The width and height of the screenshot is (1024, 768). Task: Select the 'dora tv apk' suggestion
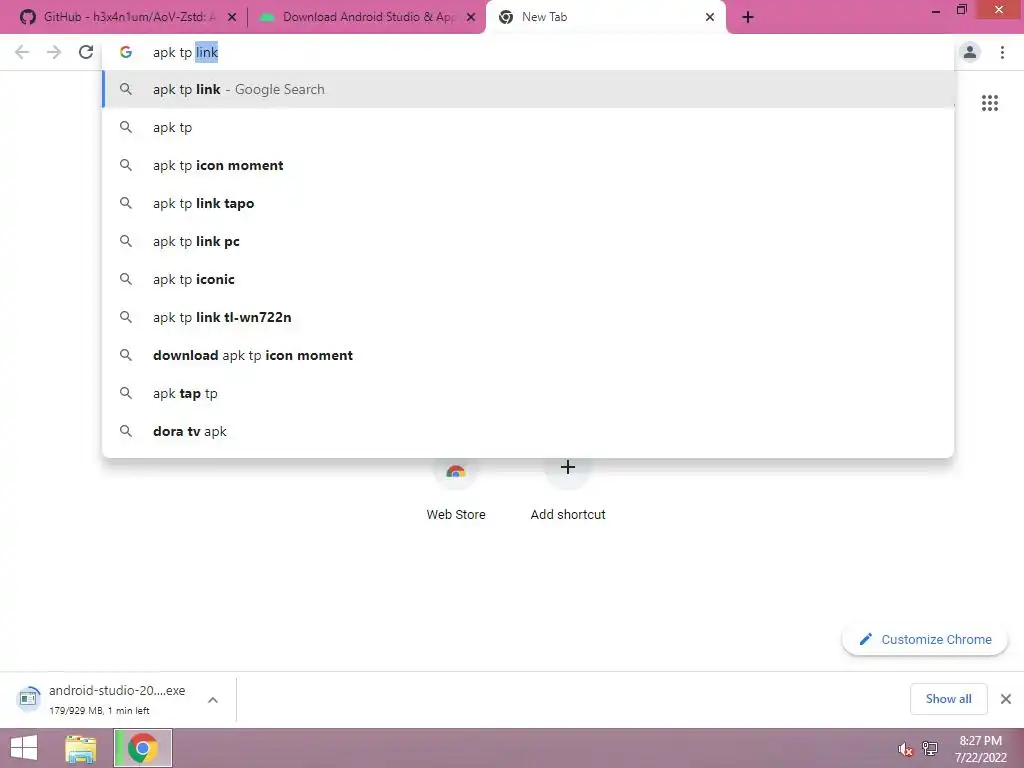tap(528, 431)
